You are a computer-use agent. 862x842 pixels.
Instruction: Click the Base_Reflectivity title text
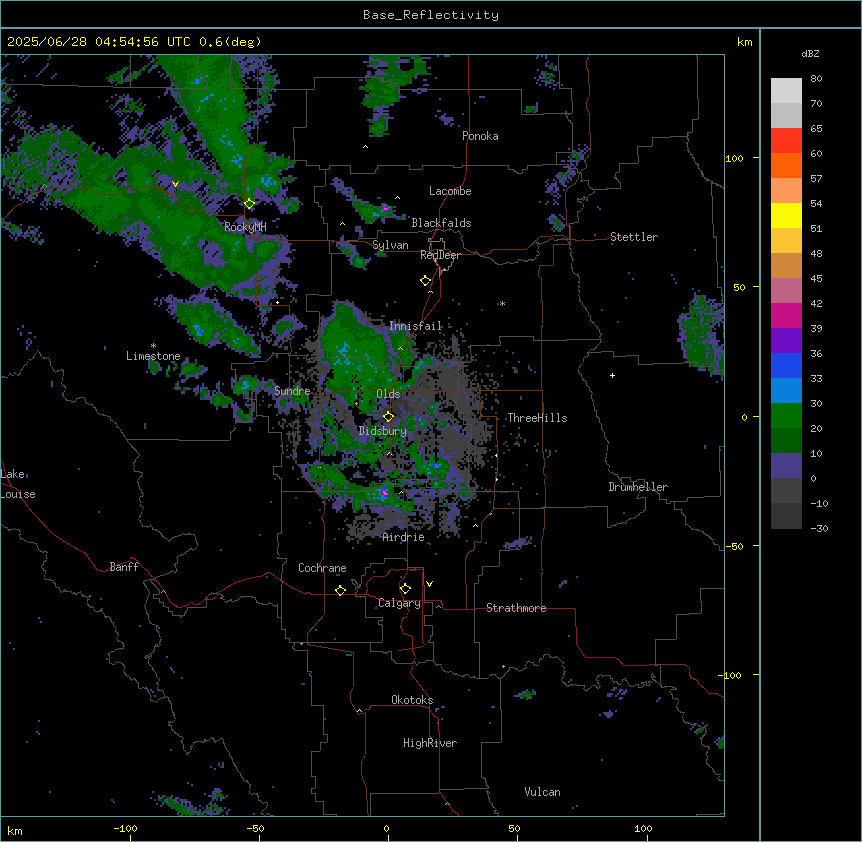pyautogui.click(x=431, y=15)
